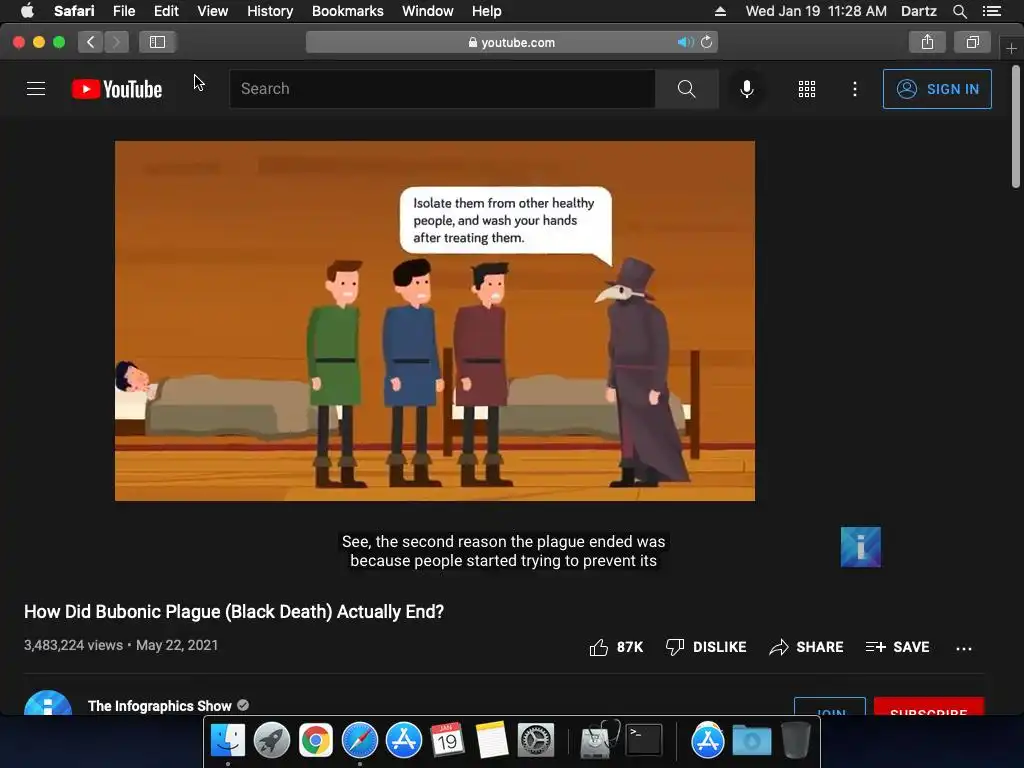Image resolution: width=1024 pixels, height=768 pixels.
Task: Add a new Safari tab
Action: (x=1011, y=48)
